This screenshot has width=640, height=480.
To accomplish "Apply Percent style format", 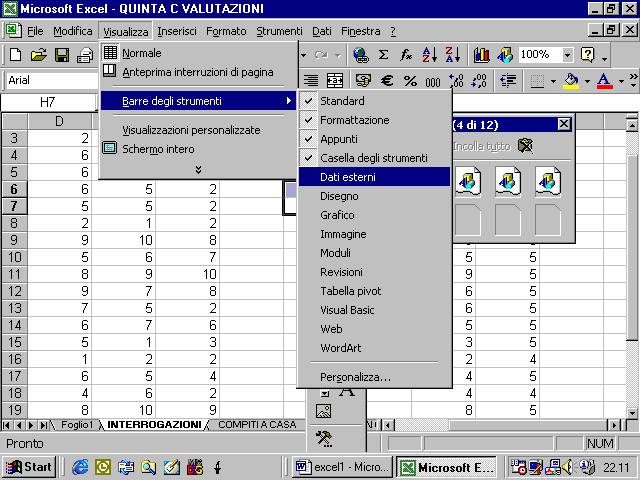I will click(410, 80).
